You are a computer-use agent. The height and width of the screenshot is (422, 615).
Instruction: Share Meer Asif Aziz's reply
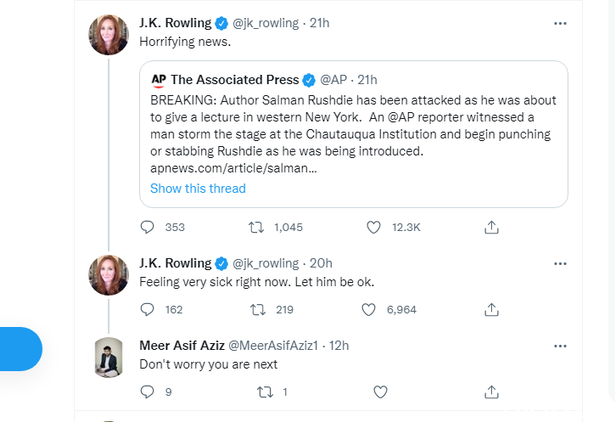[x=491, y=392]
